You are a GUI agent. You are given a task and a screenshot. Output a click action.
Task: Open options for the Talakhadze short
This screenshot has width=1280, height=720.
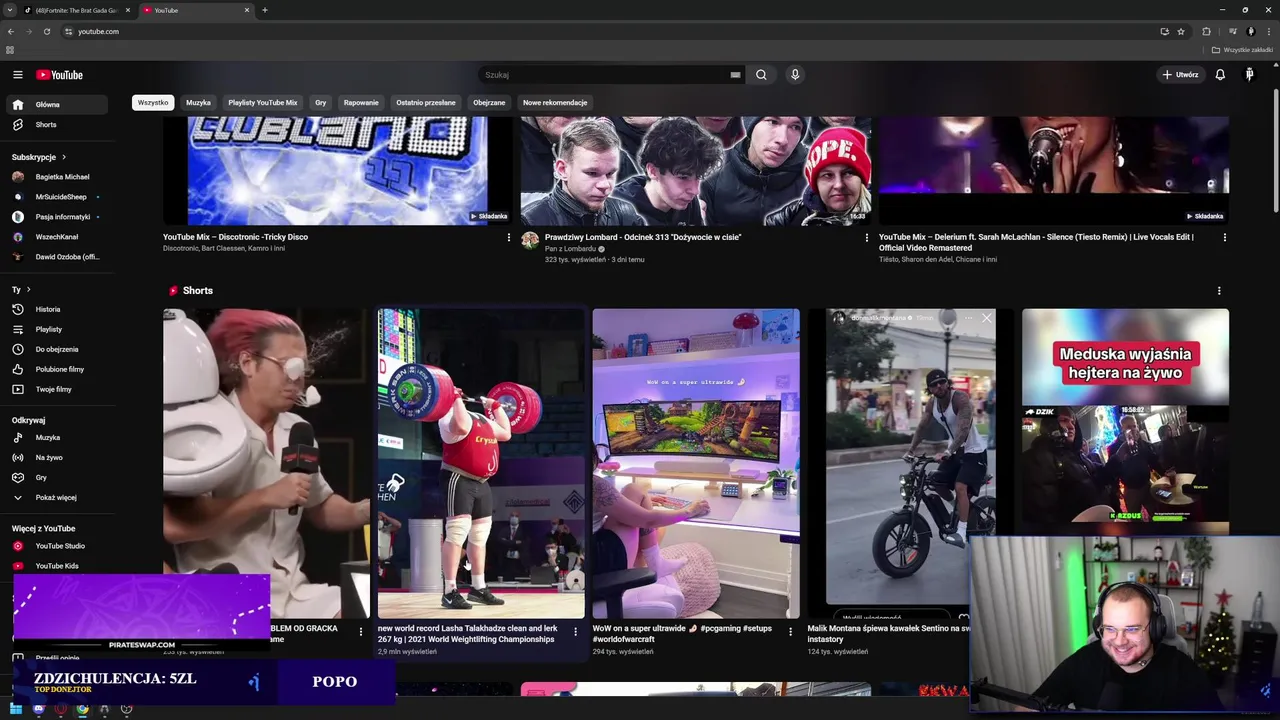pyautogui.click(x=575, y=632)
